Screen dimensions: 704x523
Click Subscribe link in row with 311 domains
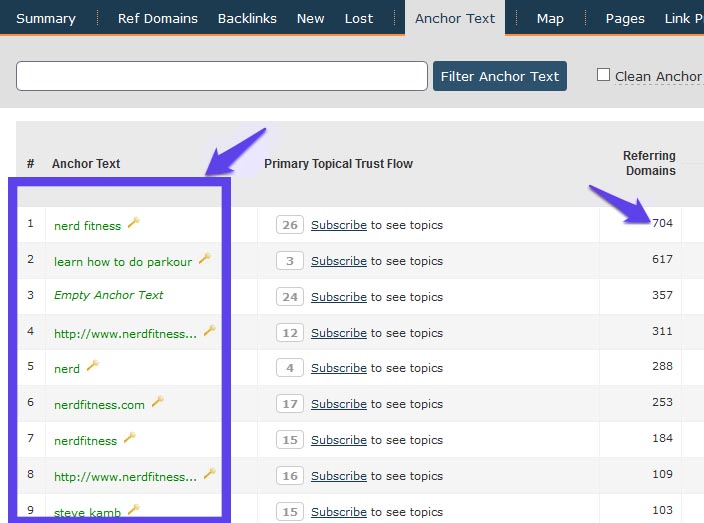coord(339,333)
